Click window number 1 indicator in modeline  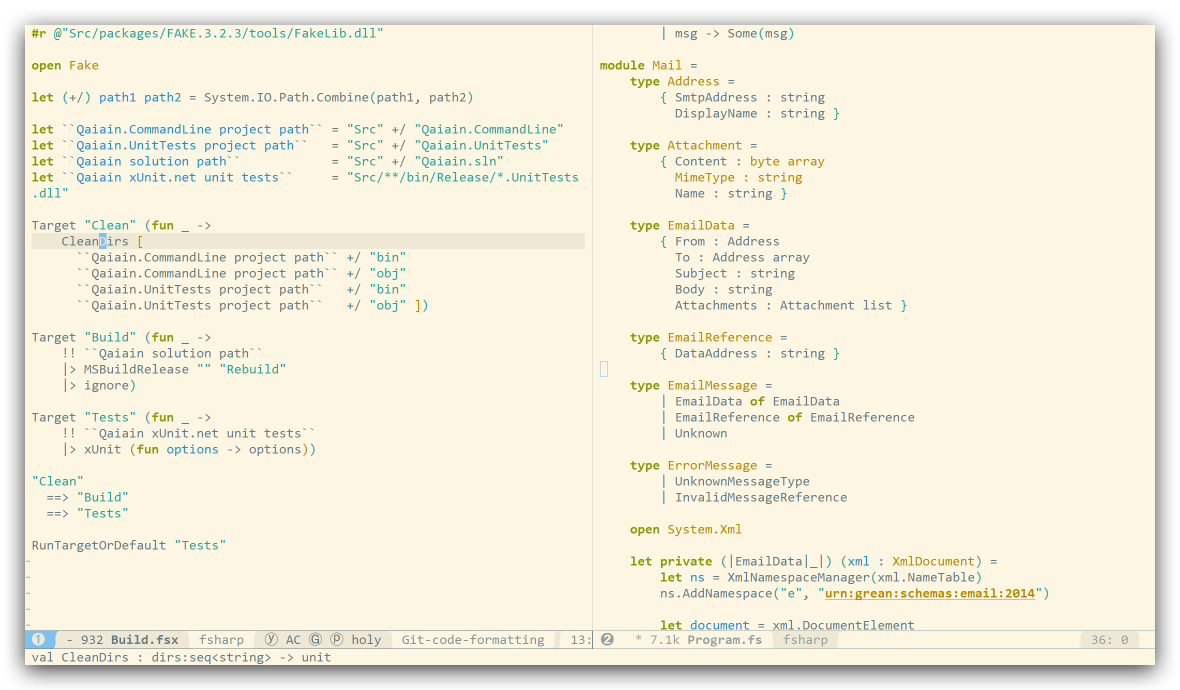click(x=38, y=640)
